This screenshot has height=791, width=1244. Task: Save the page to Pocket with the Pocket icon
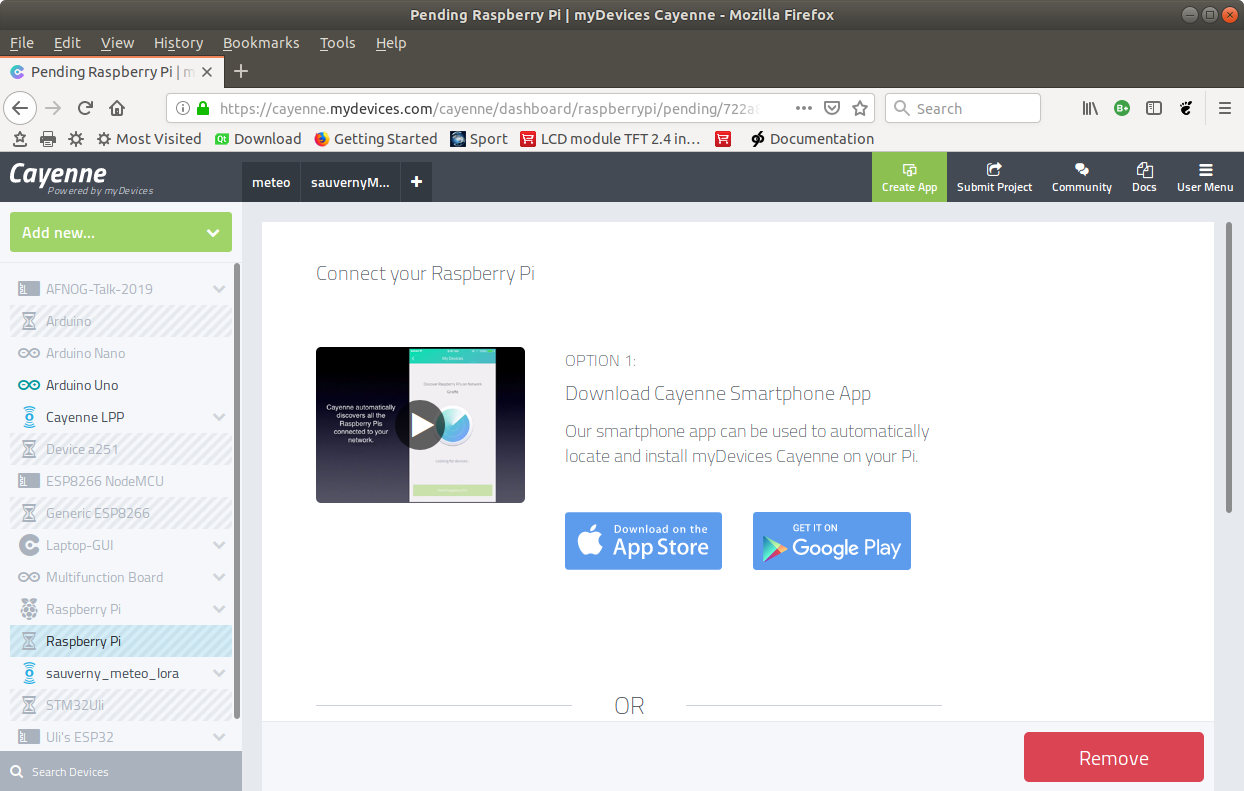click(x=832, y=108)
